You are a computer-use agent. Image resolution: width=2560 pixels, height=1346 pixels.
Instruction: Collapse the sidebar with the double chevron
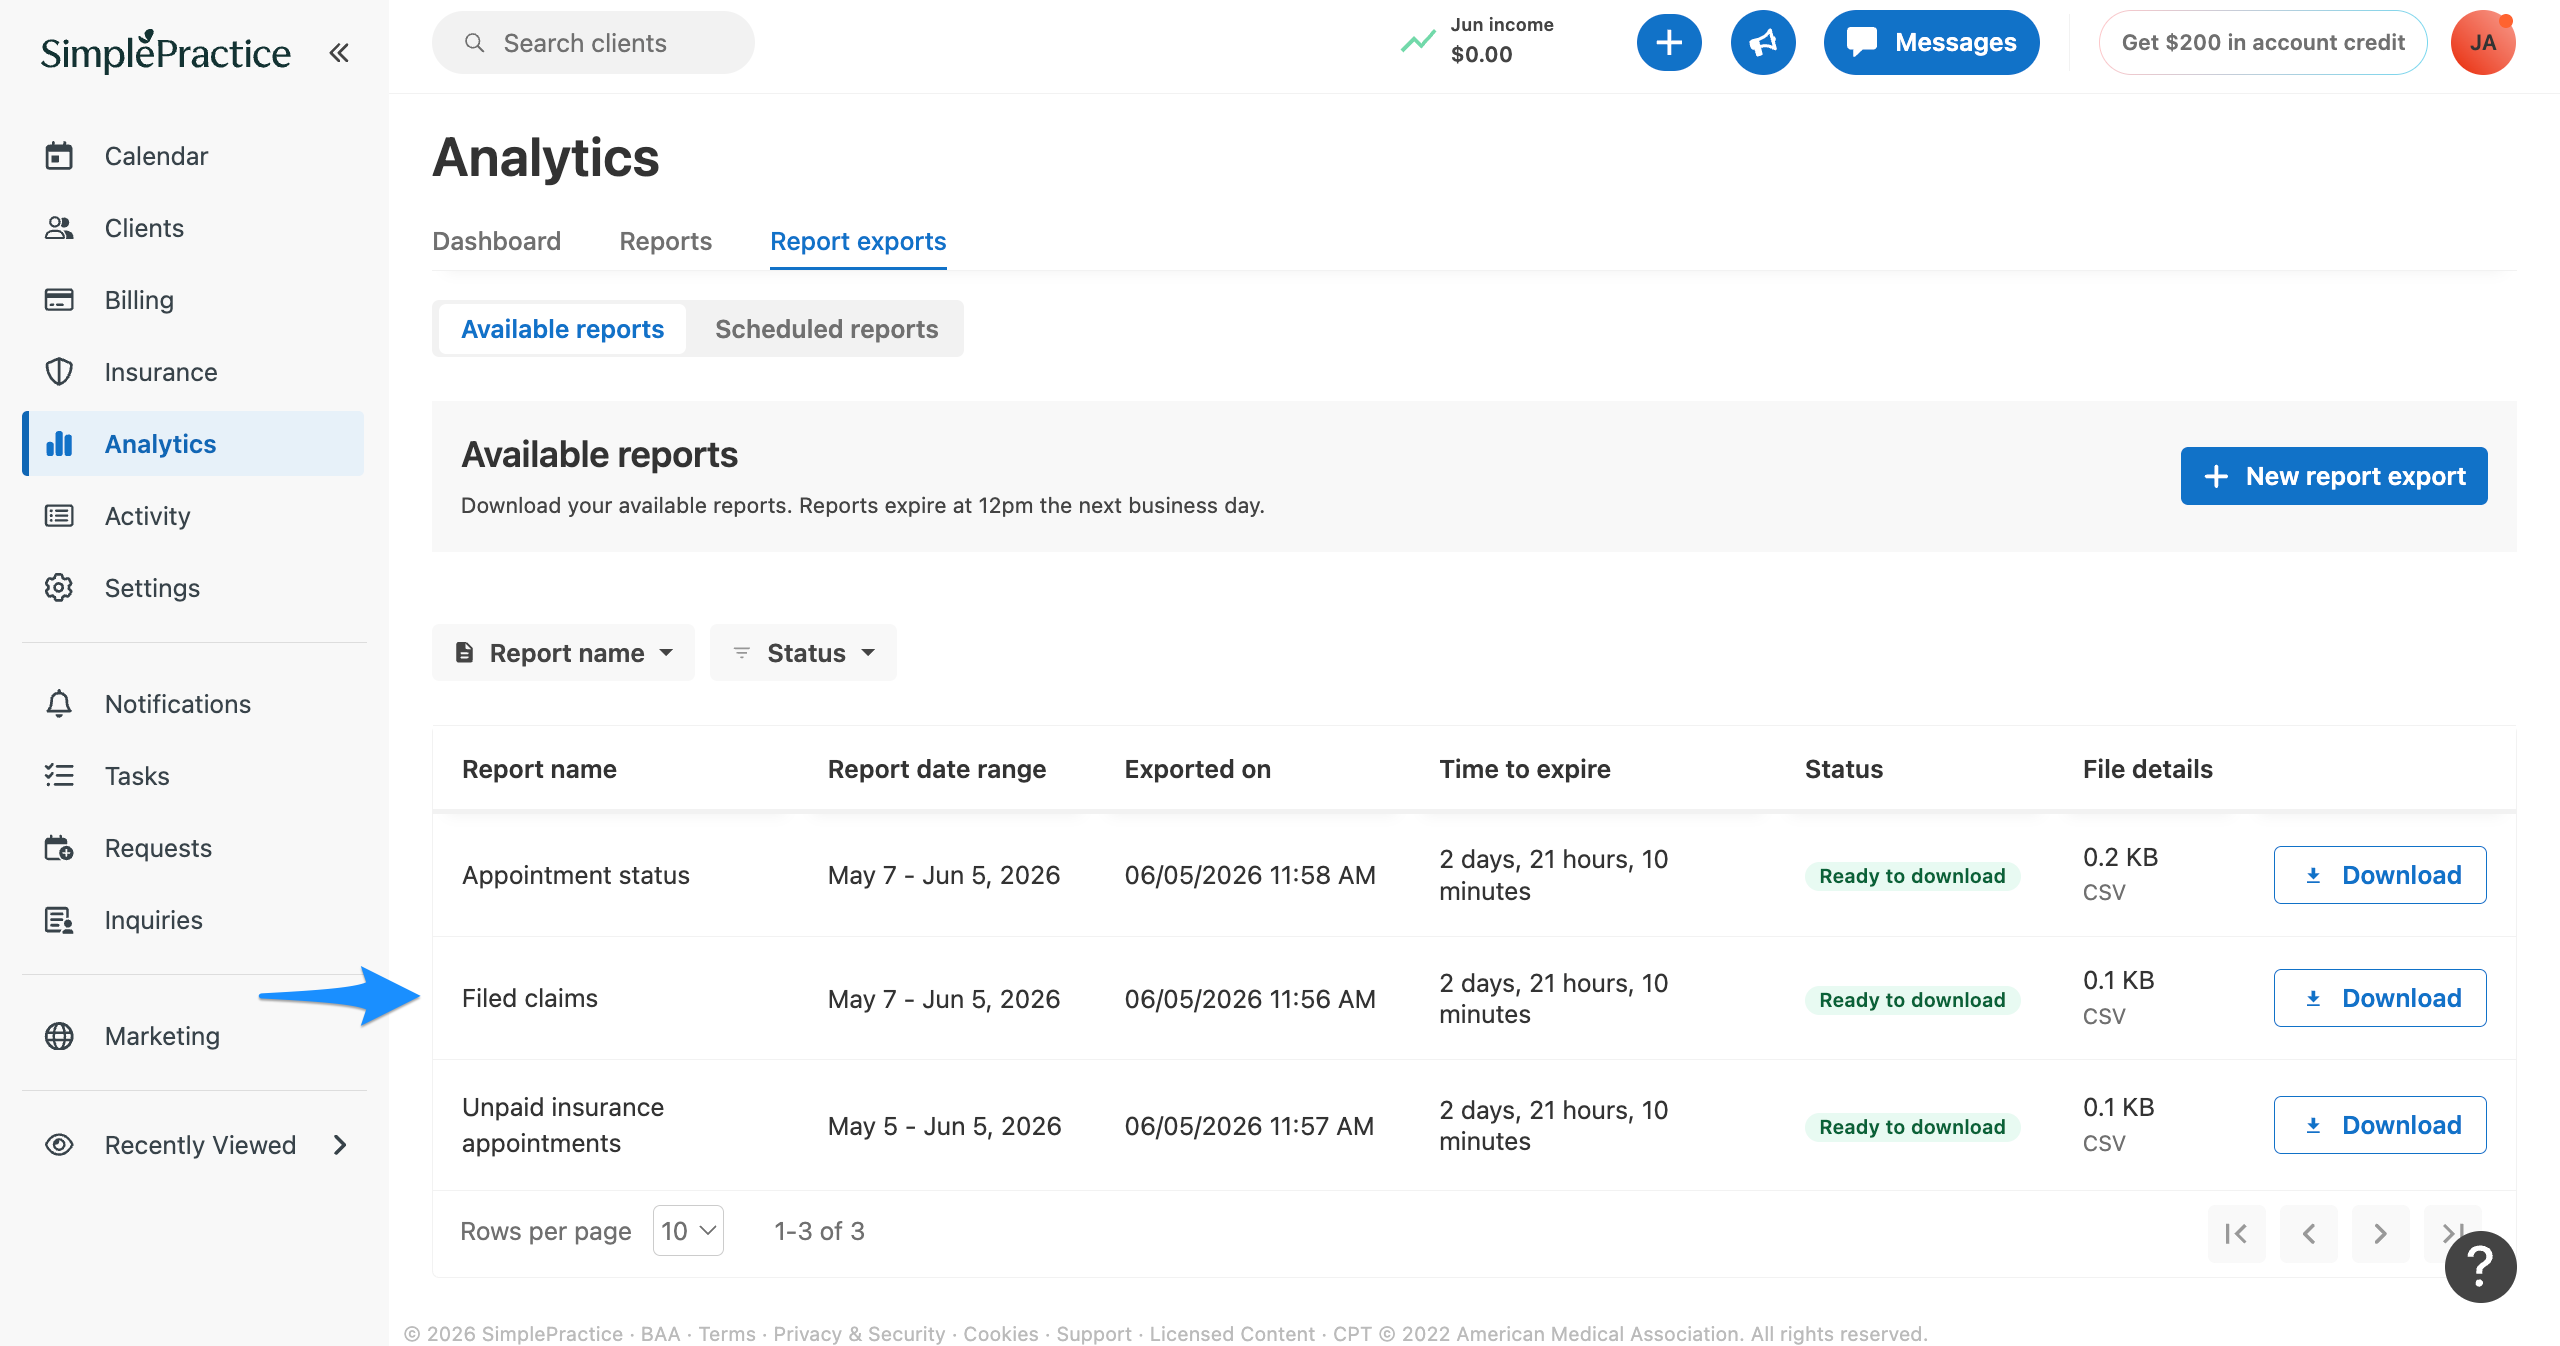pos(339,53)
